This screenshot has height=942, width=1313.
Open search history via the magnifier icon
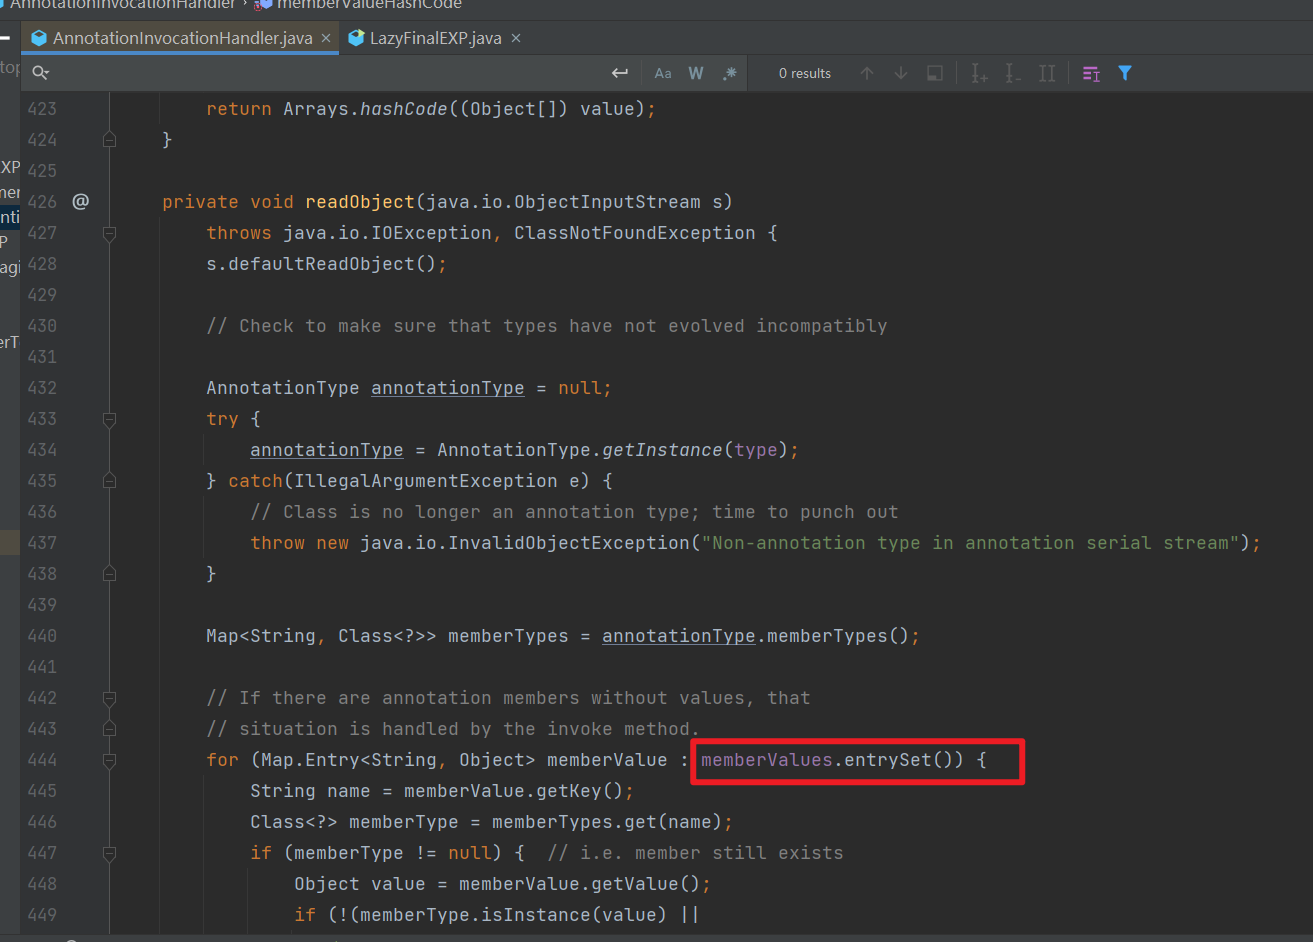[x=40, y=72]
